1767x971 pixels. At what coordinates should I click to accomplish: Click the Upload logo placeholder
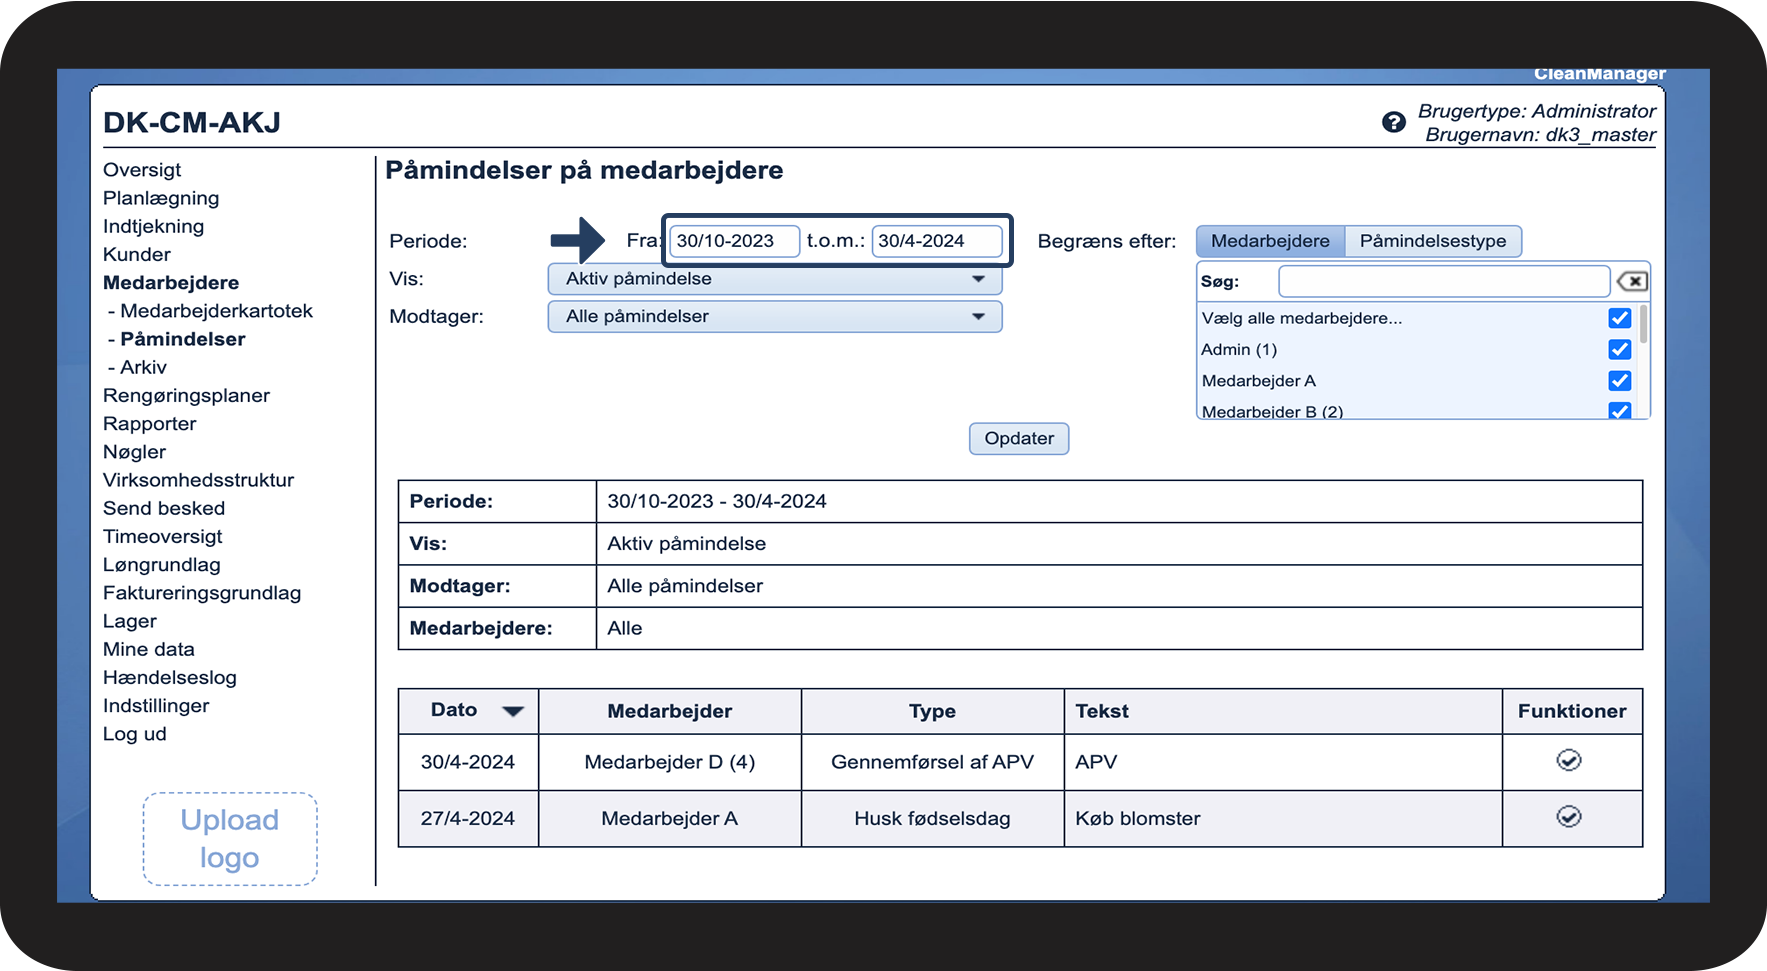[230, 839]
